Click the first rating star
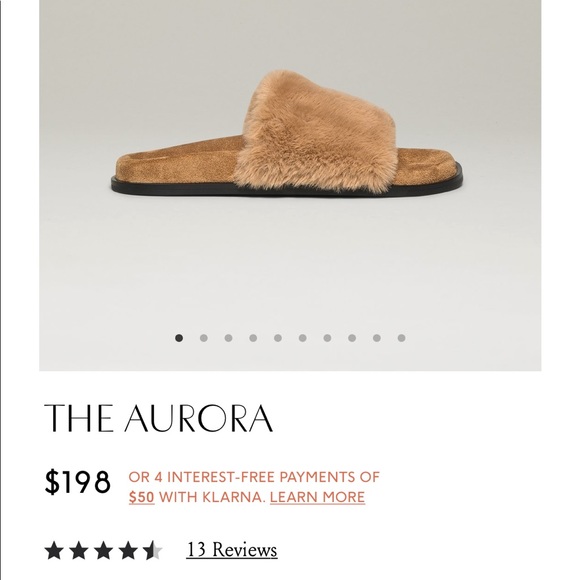This screenshot has height=580, width=580. (x=54, y=550)
